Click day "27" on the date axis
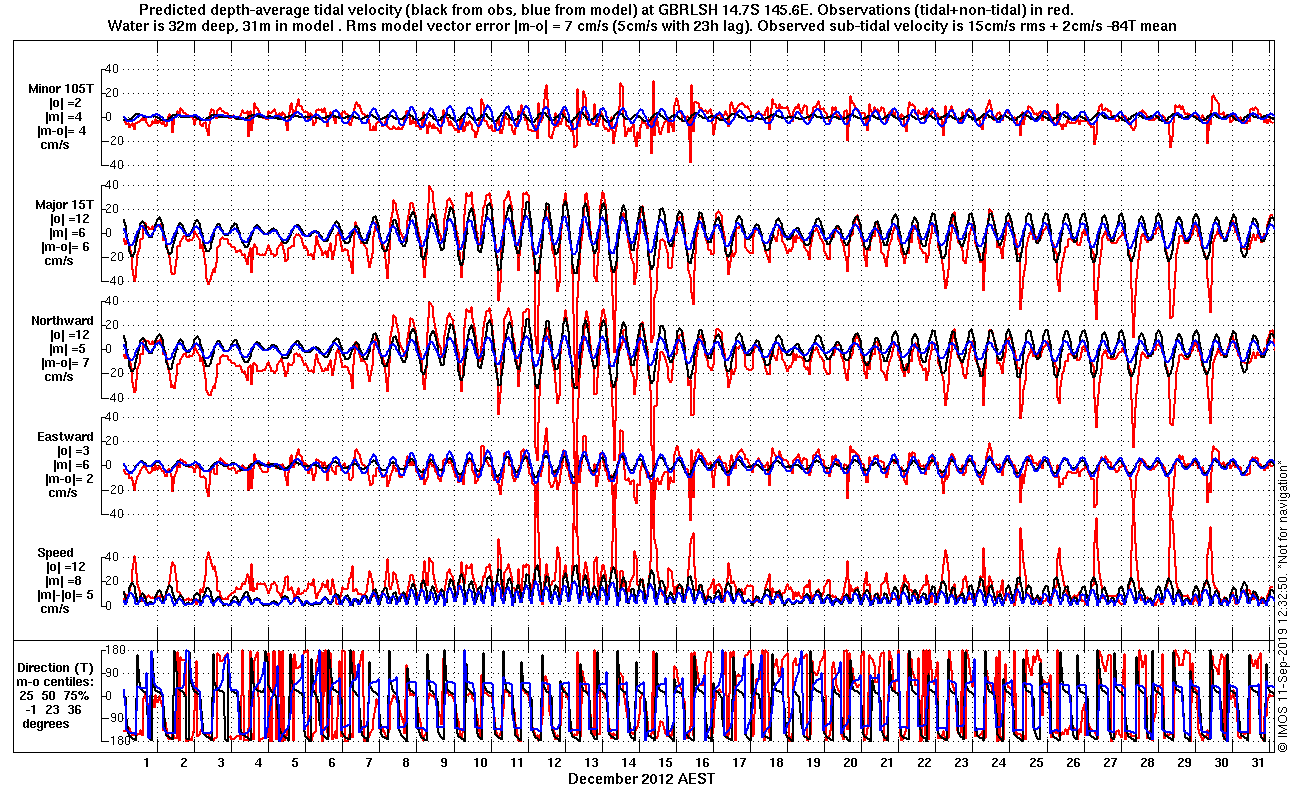This screenshot has height=800, width=1300. 1109,762
